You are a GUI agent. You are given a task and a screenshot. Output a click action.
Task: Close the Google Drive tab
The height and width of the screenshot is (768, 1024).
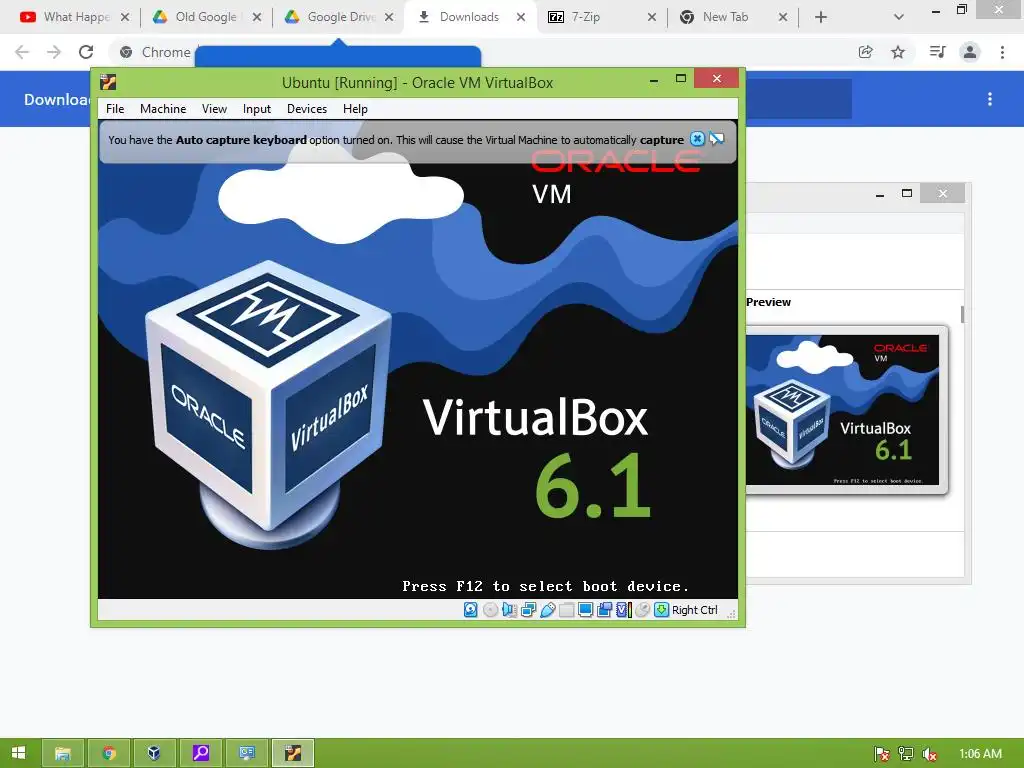(x=389, y=17)
